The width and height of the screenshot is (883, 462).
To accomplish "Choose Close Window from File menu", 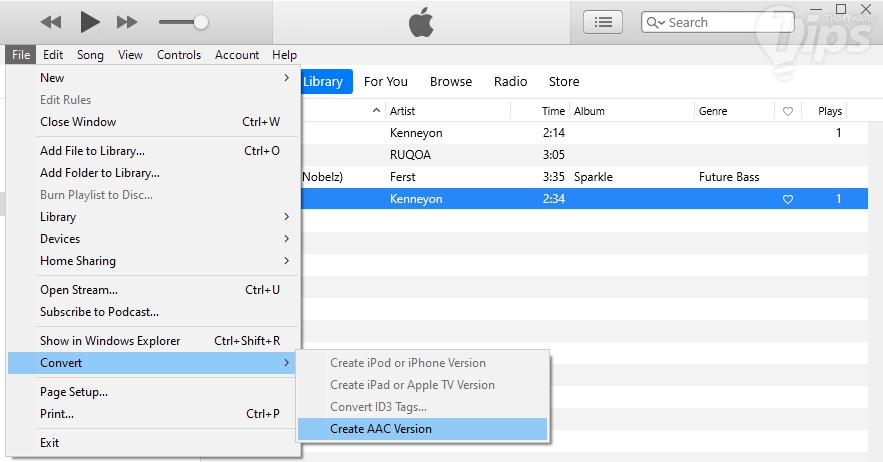I will [x=154, y=122].
